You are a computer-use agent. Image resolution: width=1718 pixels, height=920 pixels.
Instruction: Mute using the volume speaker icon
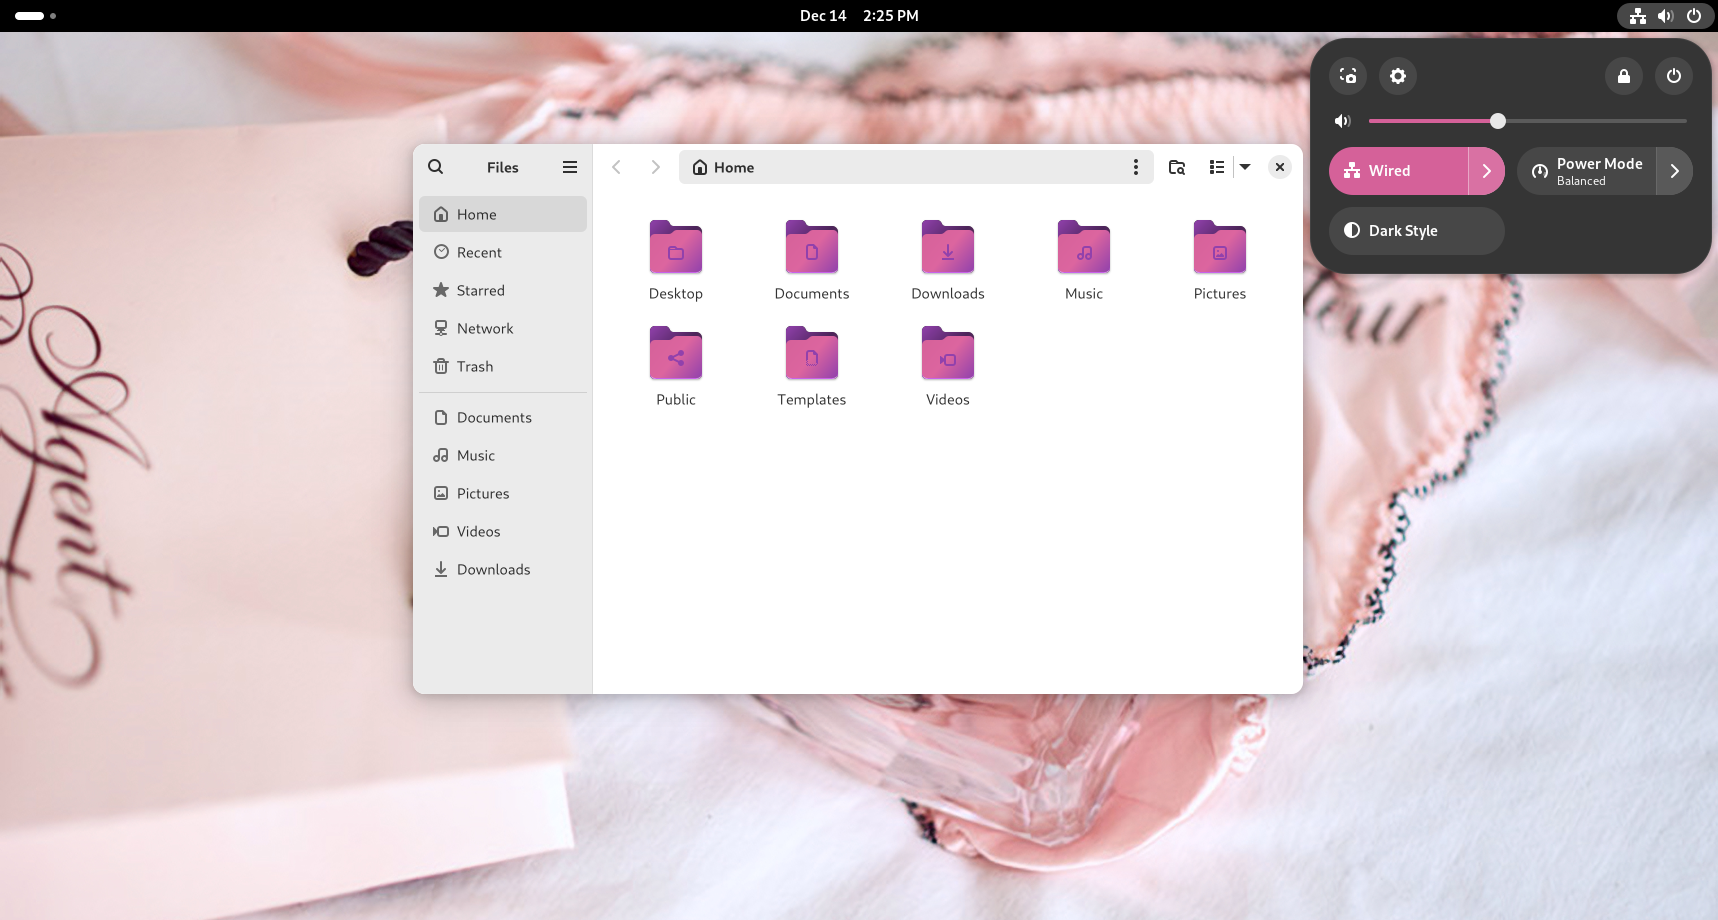[1343, 121]
